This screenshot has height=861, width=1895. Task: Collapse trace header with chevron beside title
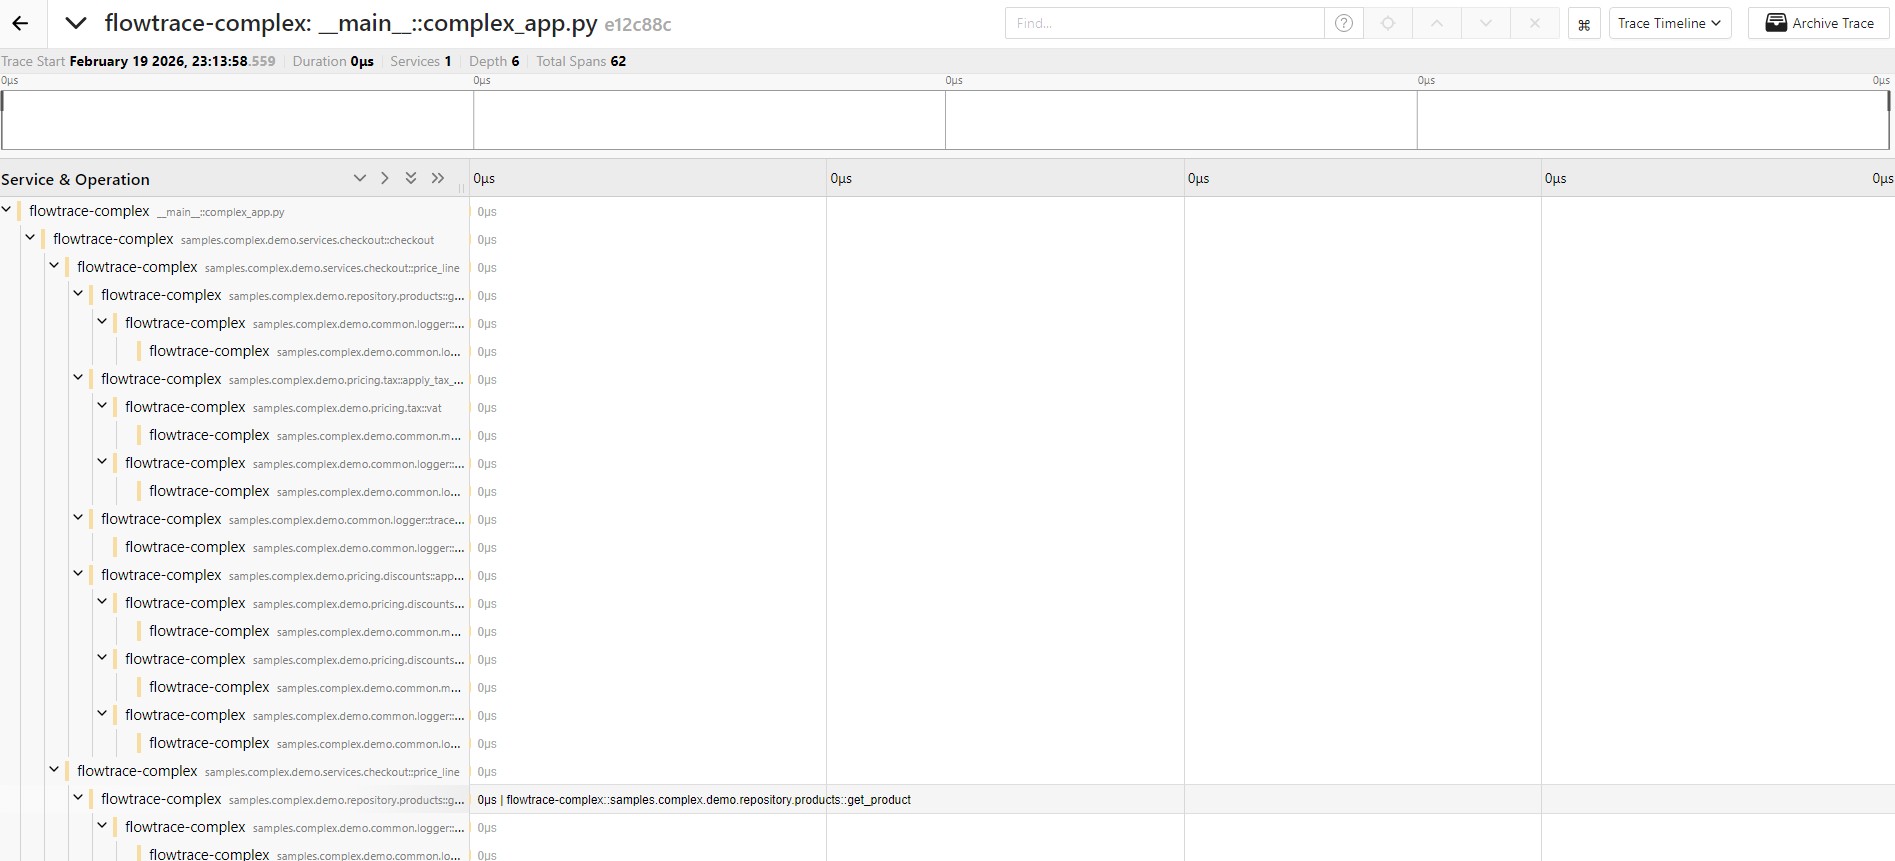tap(76, 23)
